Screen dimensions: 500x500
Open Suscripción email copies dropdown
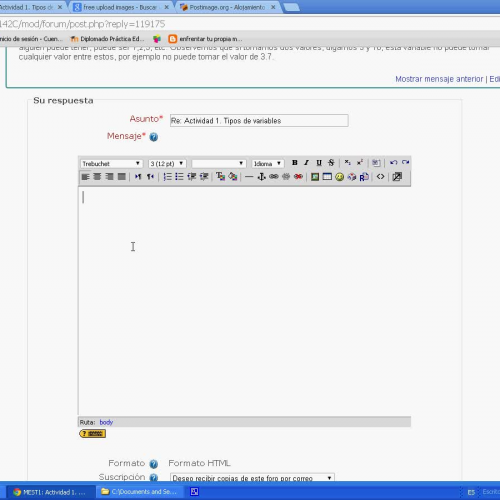click(252, 478)
